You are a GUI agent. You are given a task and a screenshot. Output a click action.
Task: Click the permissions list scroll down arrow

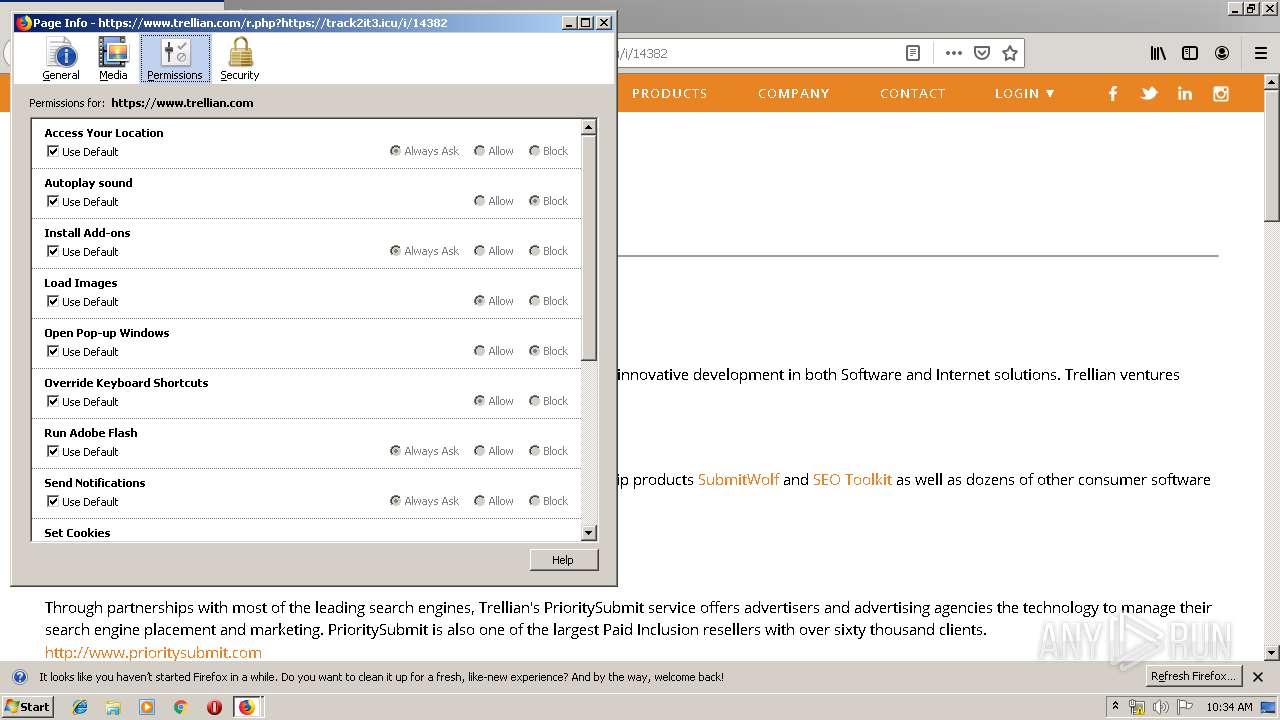coord(588,533)
